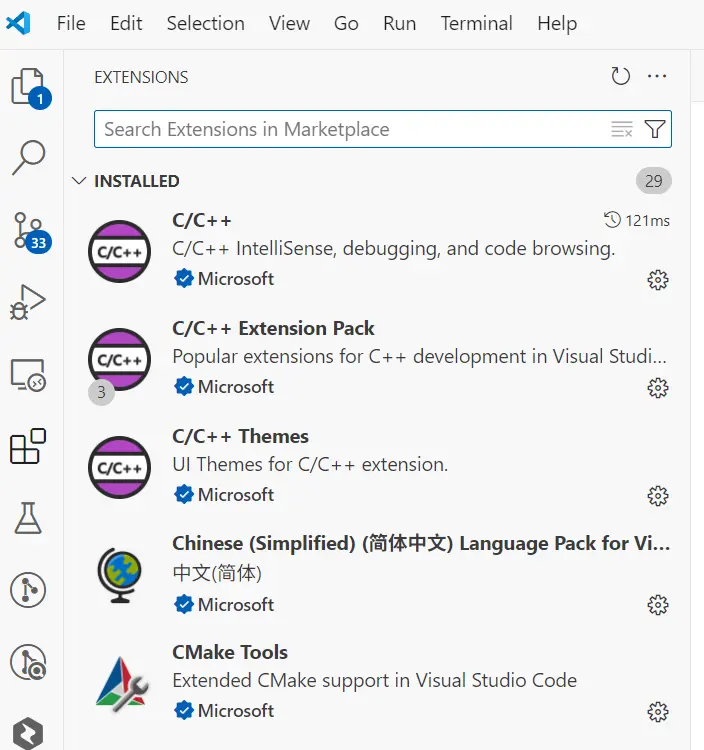Viewport: 704px width, 750px height.
Task: Open the Search view icon
Action: pyautogui.click(x=29, y=157)
